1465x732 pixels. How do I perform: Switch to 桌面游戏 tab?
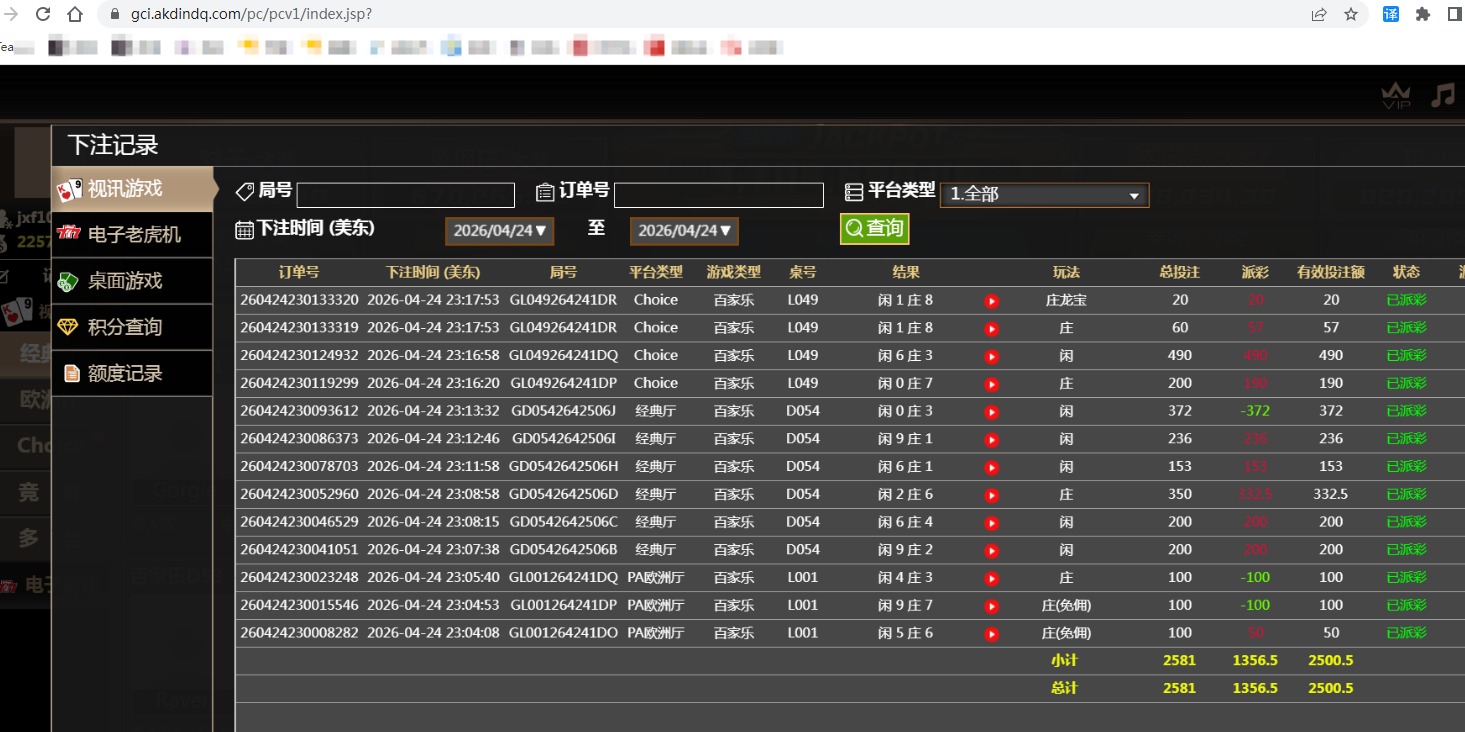(x=132, y=281)
